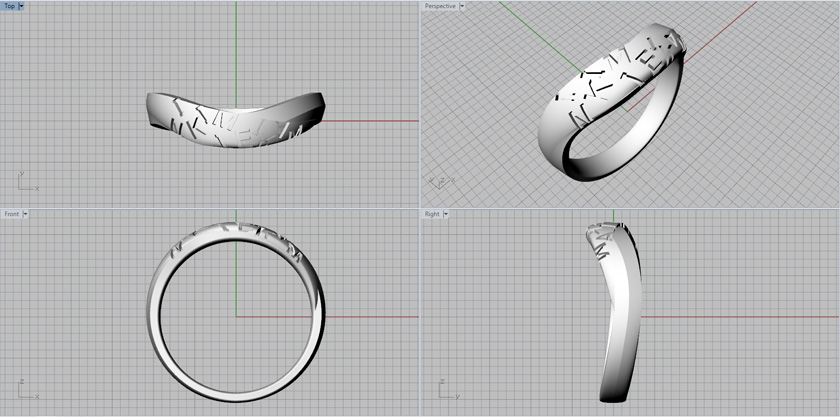
Task: Click the axis icon in Front viewport
Action: click(25, 389)
